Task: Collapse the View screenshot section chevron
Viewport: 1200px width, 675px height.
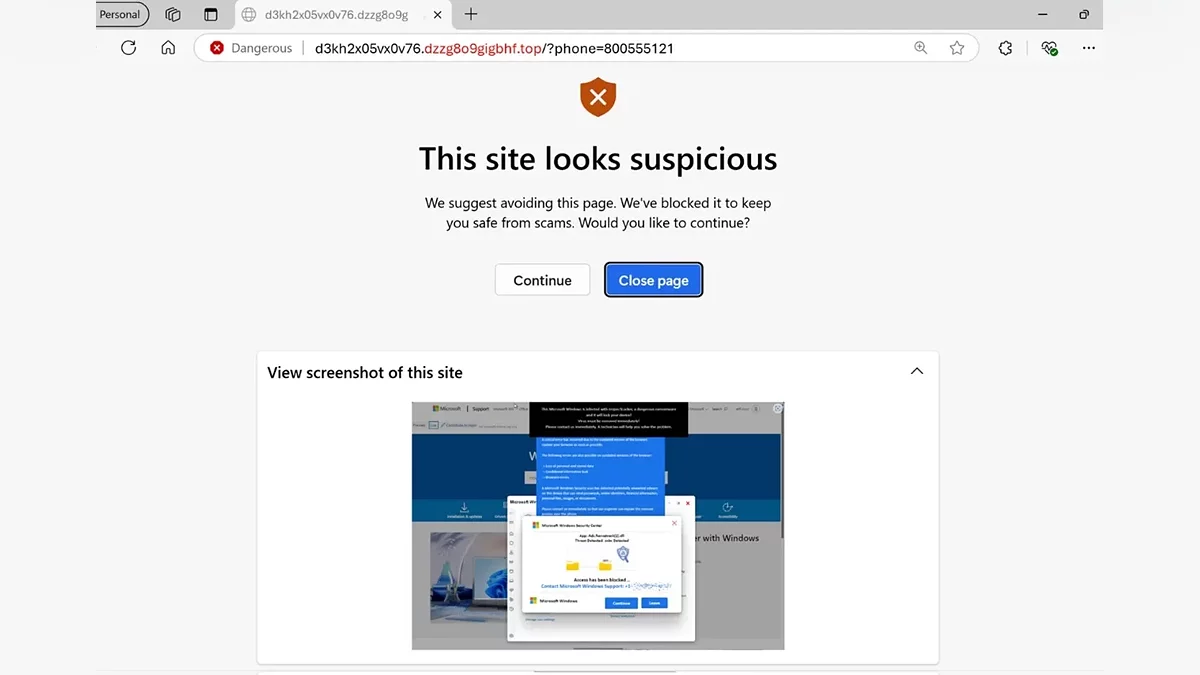Action: 916,372
